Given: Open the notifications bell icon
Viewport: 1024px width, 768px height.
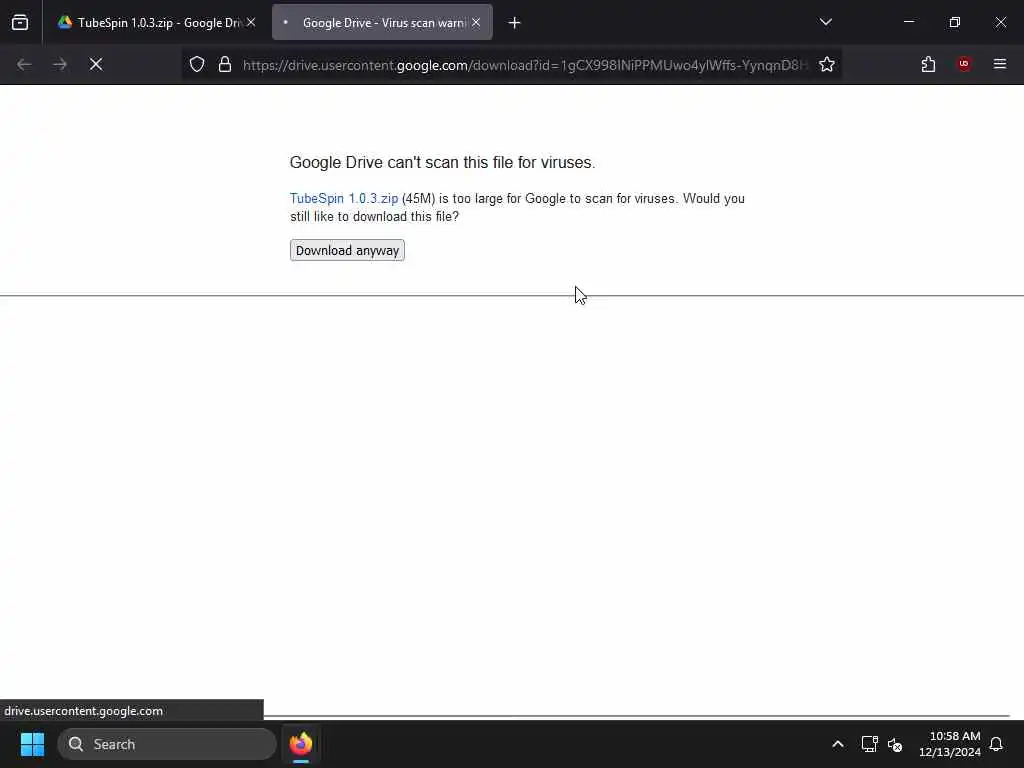Looking at the screenshot, I should [996, 744].
